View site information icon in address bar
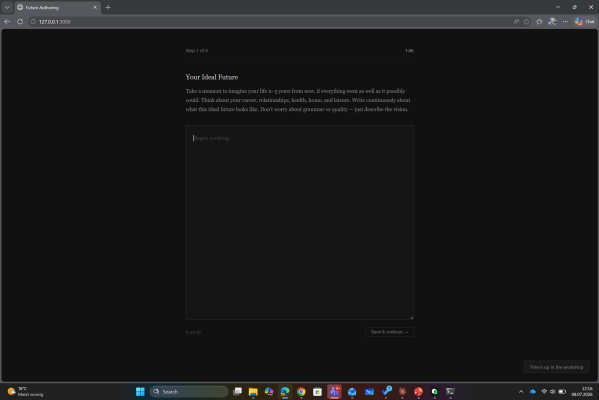Screen dimensions: 599x400 coord(33,22)
